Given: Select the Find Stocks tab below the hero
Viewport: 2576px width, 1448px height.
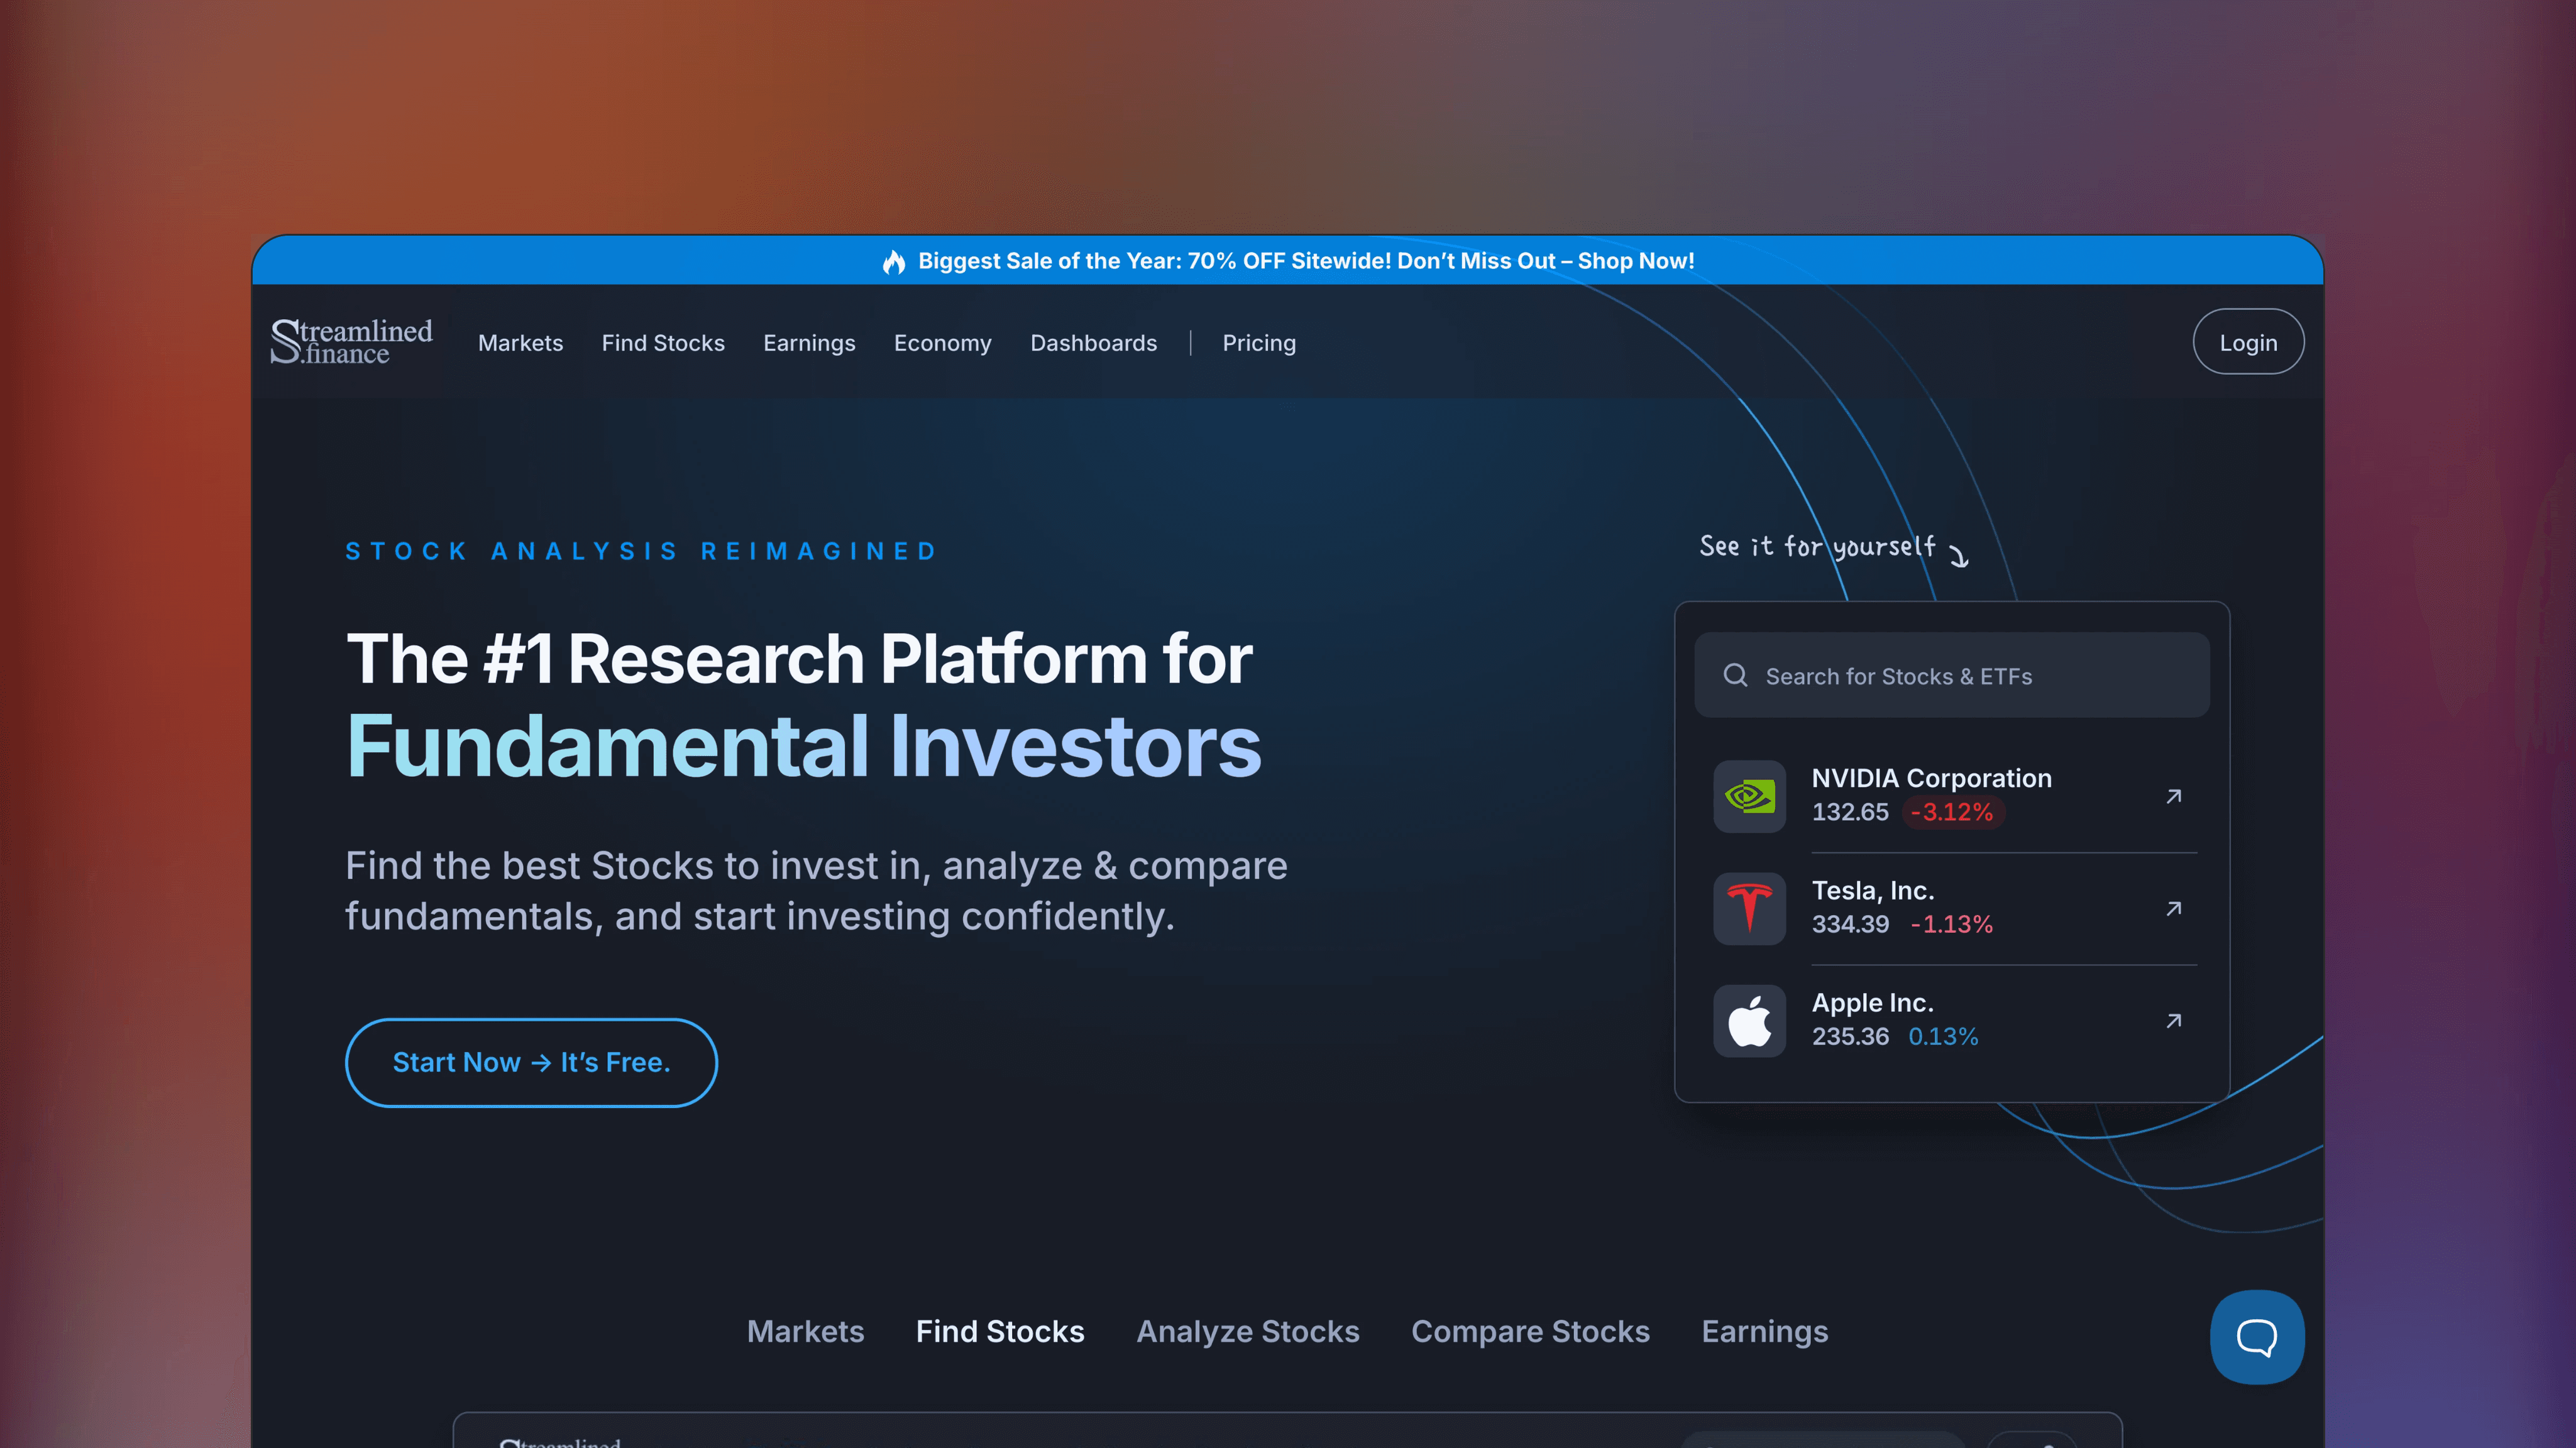Looking at the screenshot, I should (999, 1331).
